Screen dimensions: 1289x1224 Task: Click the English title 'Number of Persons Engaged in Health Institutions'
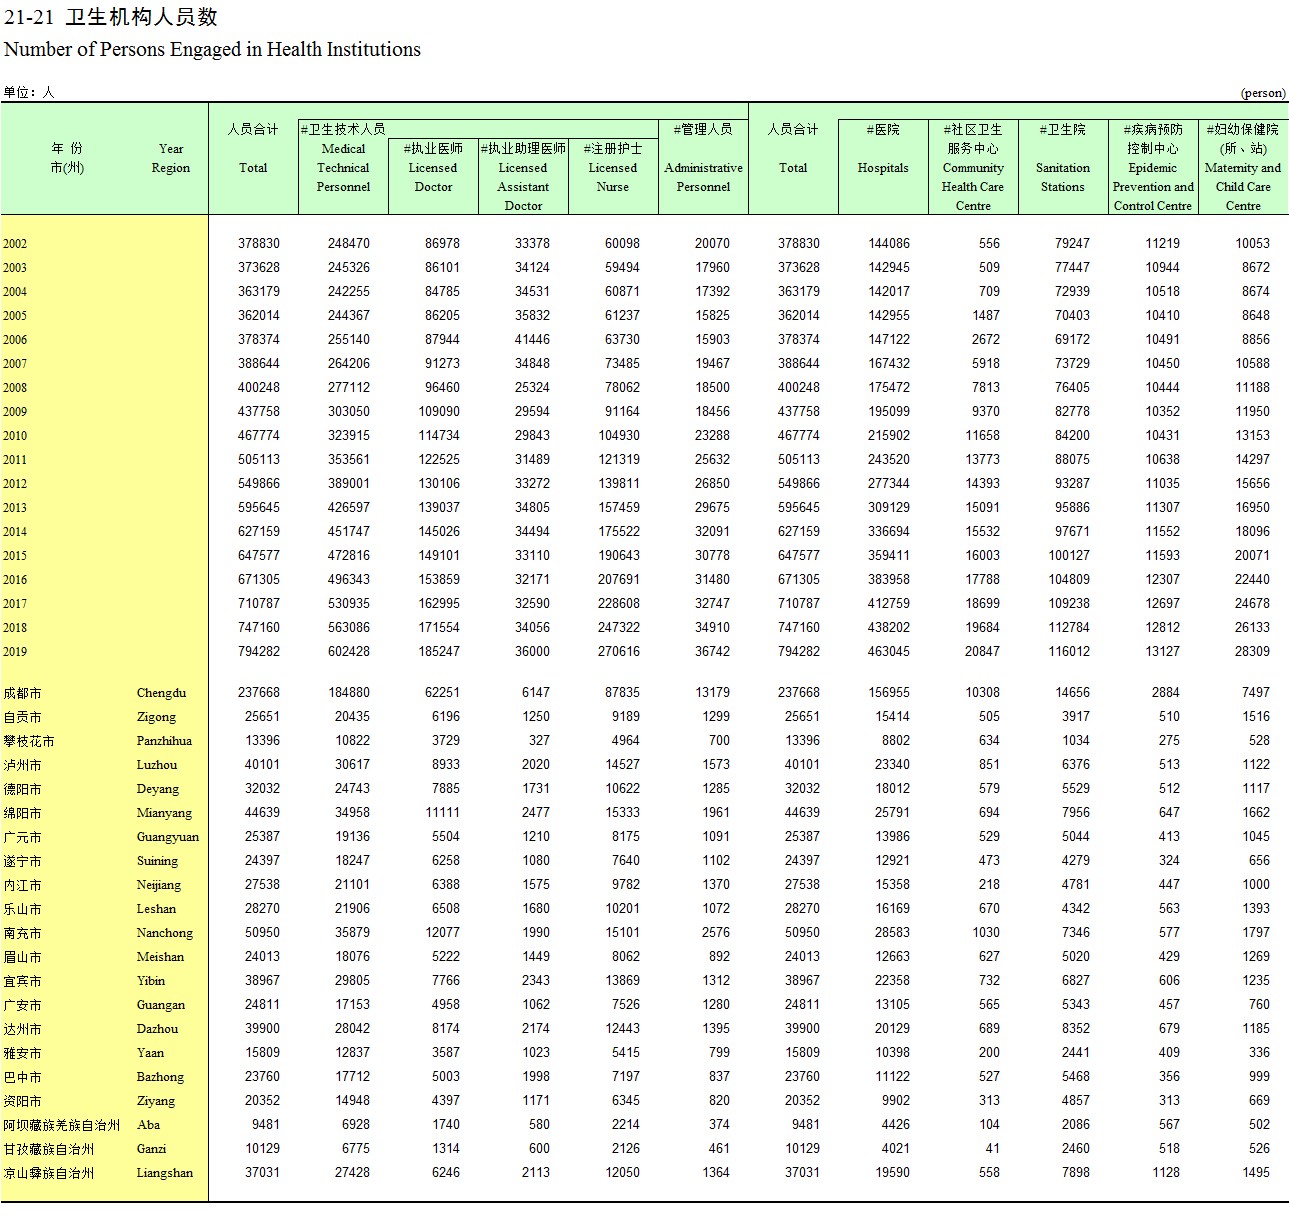click(x=212, y=49)
